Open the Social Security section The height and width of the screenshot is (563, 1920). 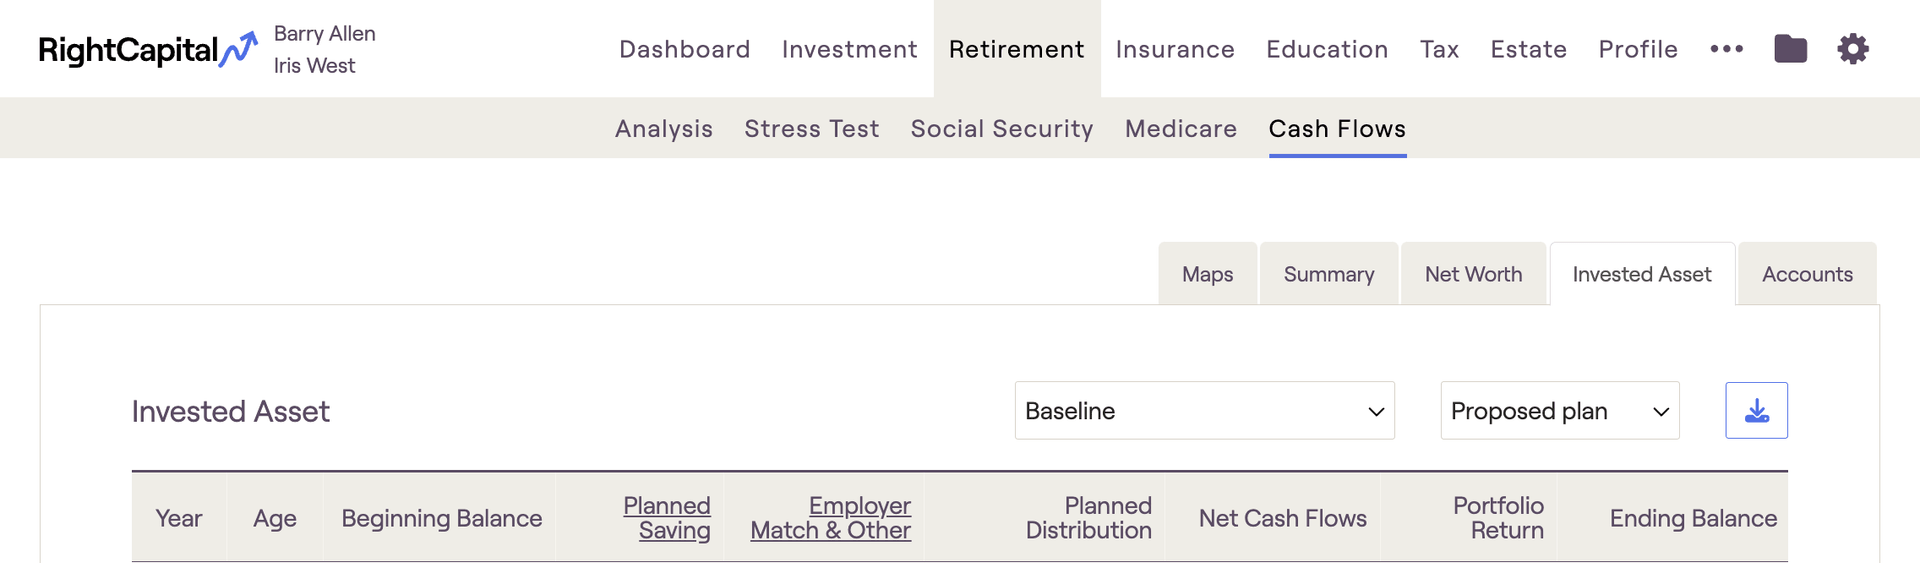1001,129
